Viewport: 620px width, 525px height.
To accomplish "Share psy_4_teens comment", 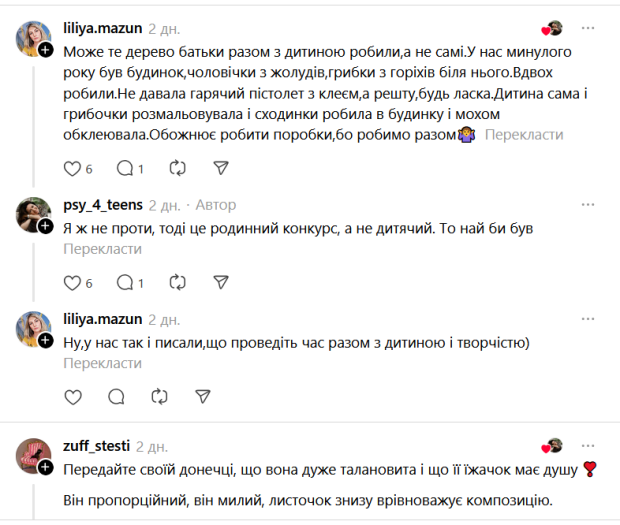I will pyautogui.click(x=221, y=282).
